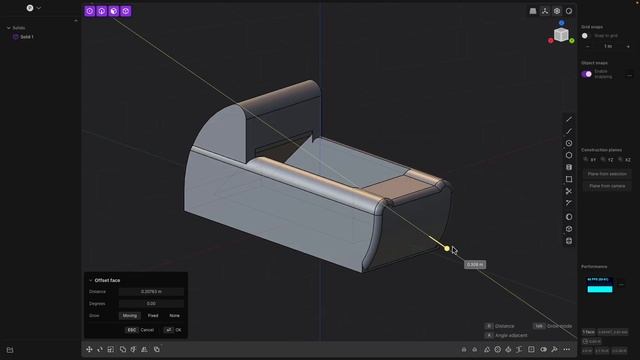The width and height of the screenshot is (640, 360).
Task: Select the Scale tool in bottom toolbar
Action: point(111,349)
